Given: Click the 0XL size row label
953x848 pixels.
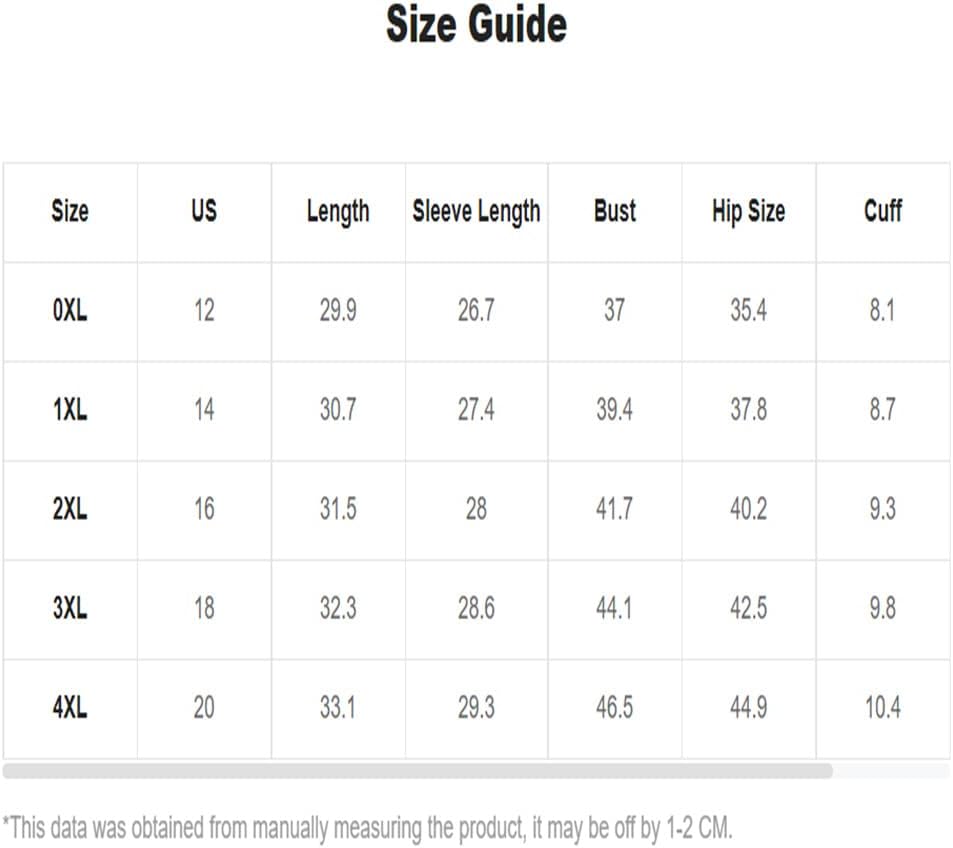Looking at the screenshot, I should pos(70,311).
